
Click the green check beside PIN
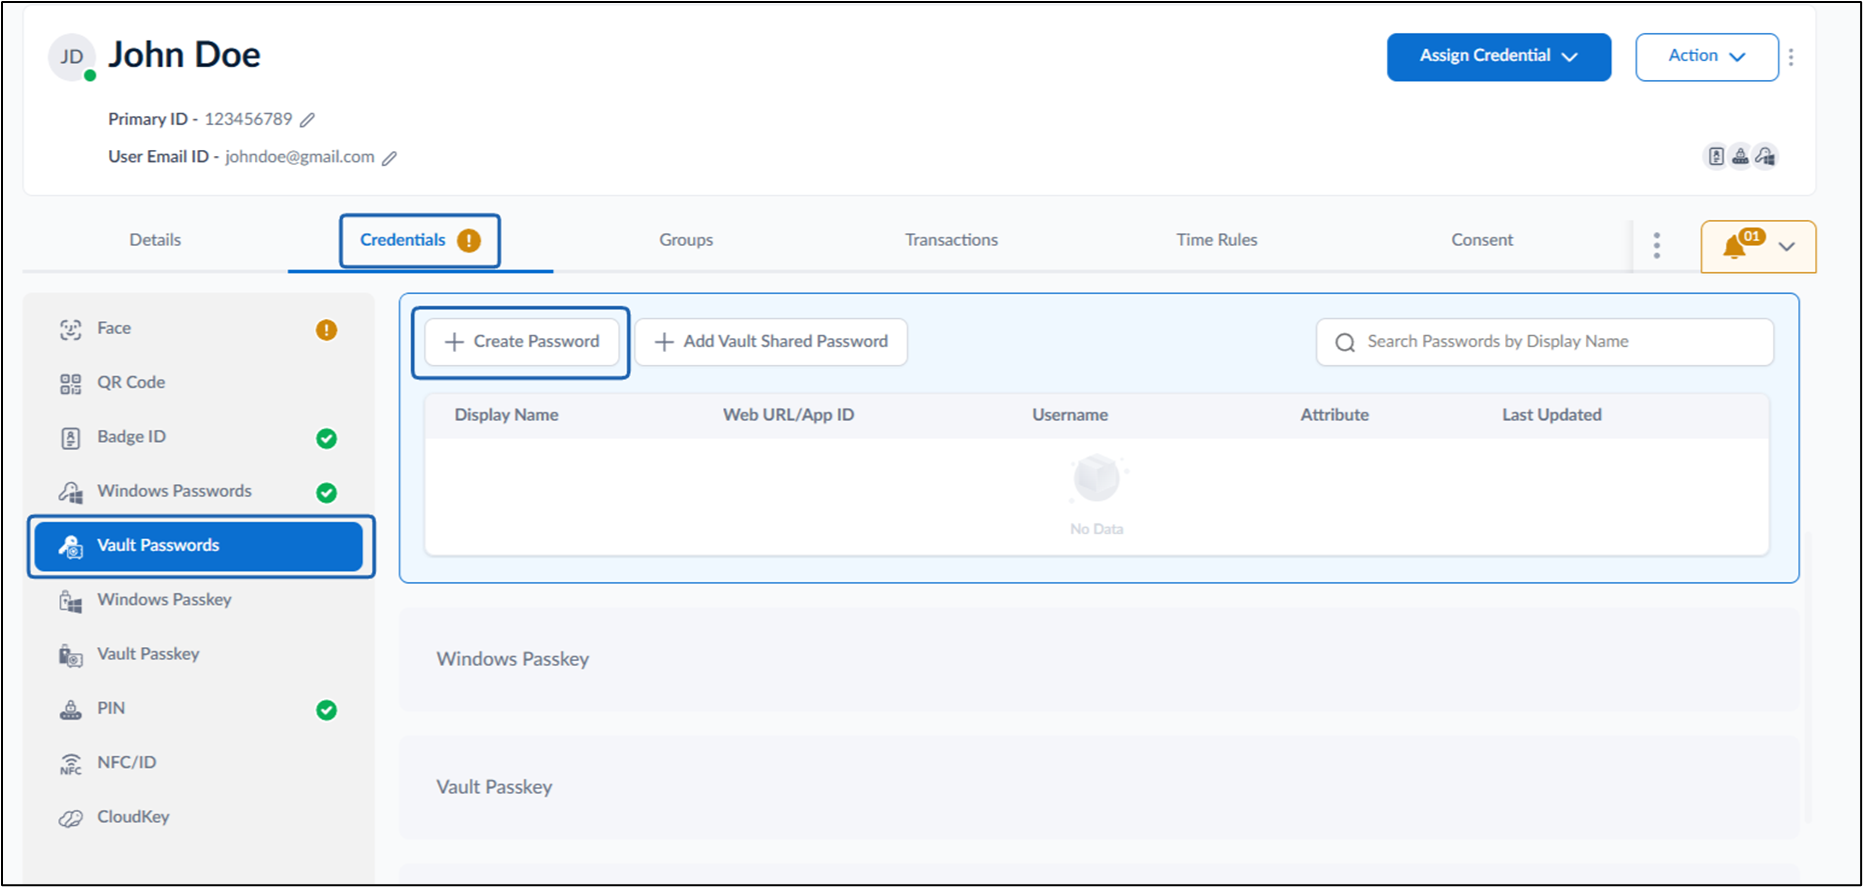click(327, 710)
